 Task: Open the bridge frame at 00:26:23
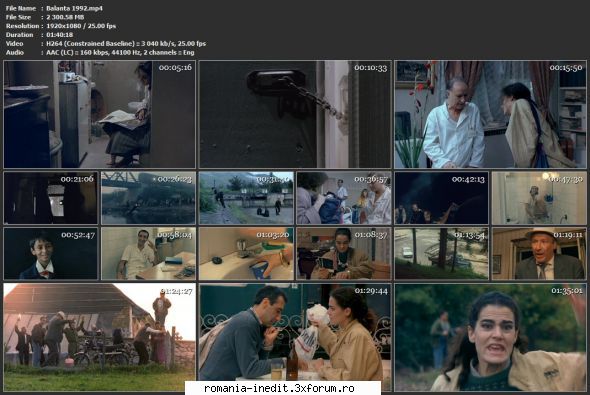tap(148, 198)
